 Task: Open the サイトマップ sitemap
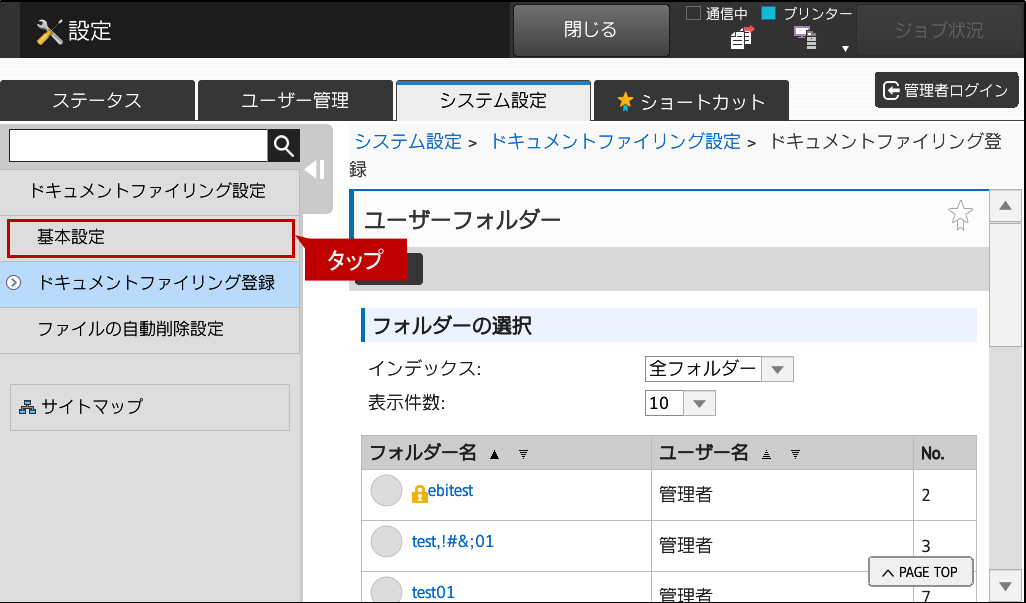tap(149, 407)
